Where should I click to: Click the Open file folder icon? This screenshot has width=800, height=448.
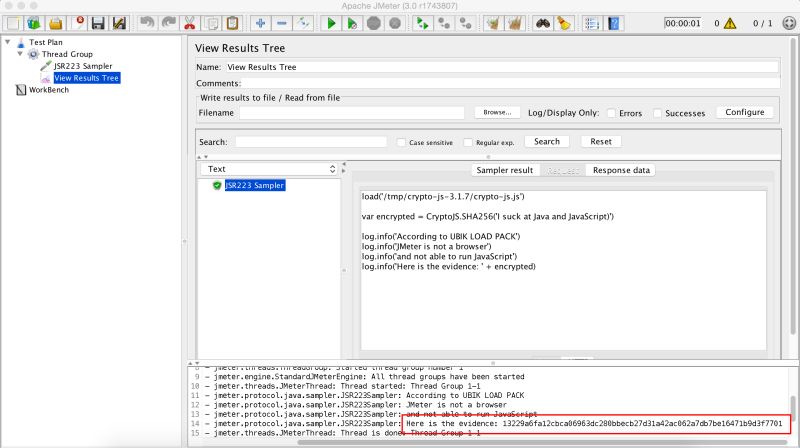click(x=56, y=23)
